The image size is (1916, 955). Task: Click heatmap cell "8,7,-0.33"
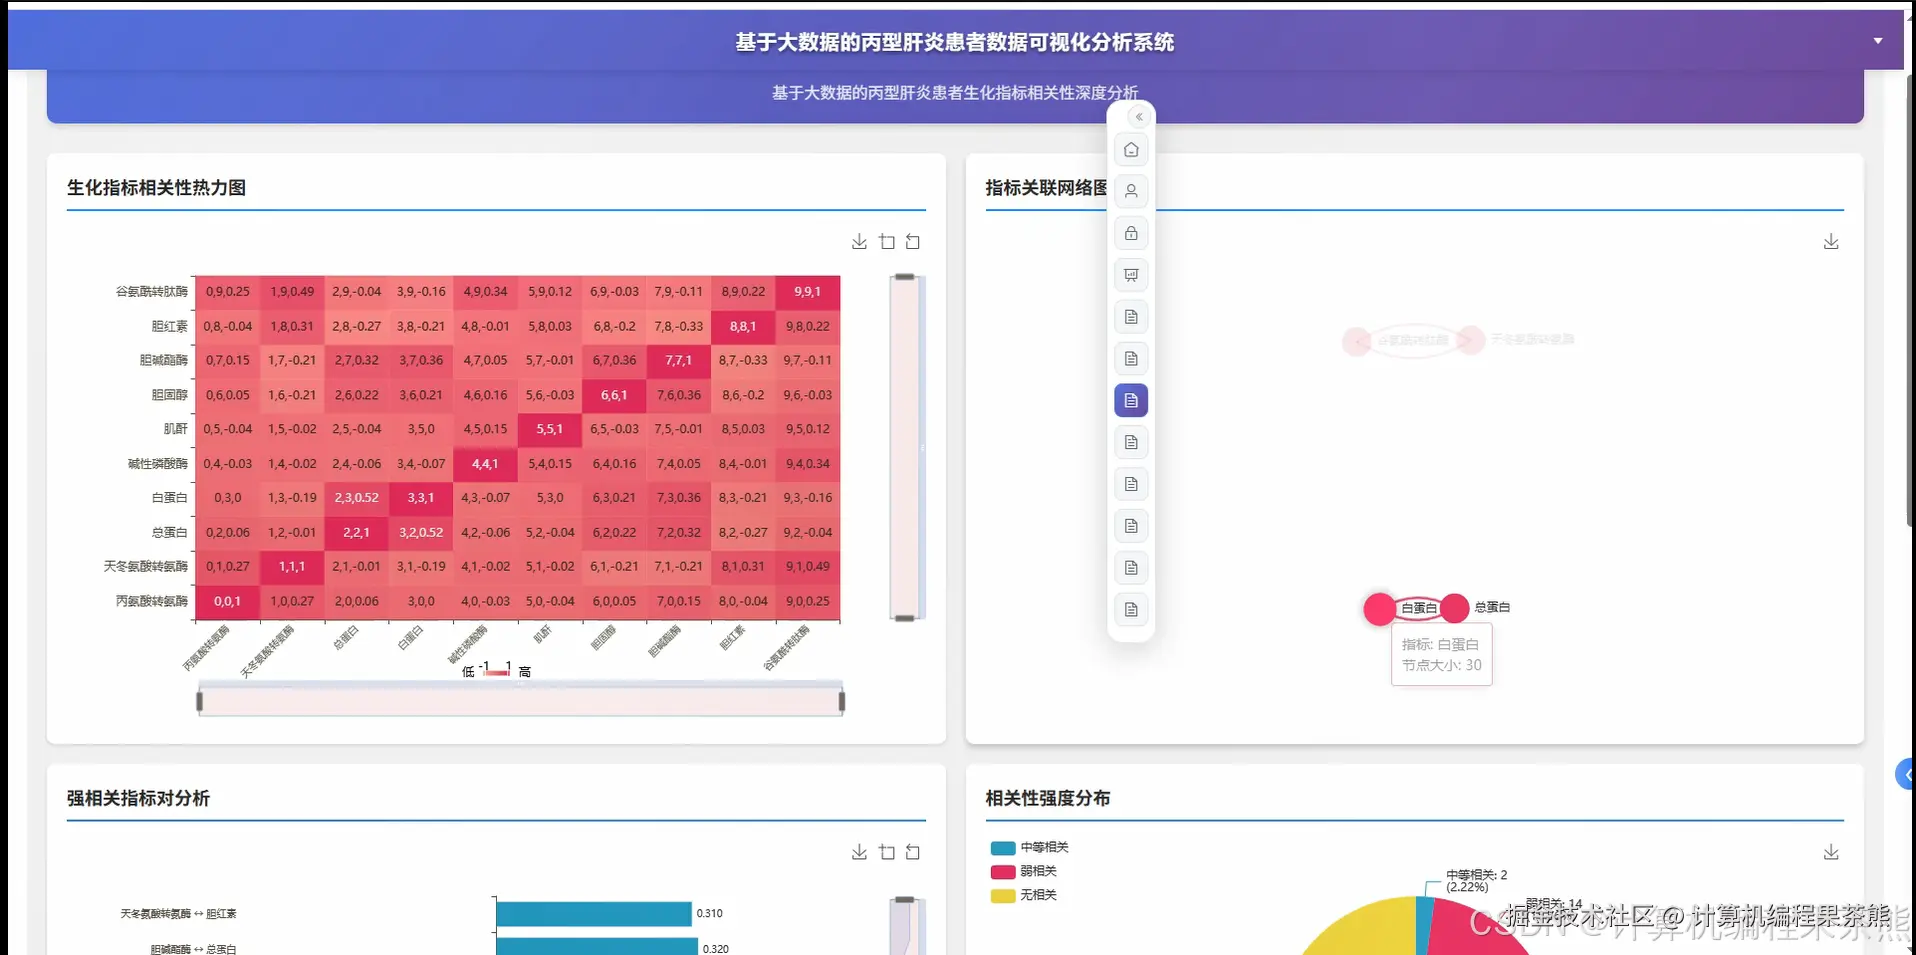pos(743,360)
